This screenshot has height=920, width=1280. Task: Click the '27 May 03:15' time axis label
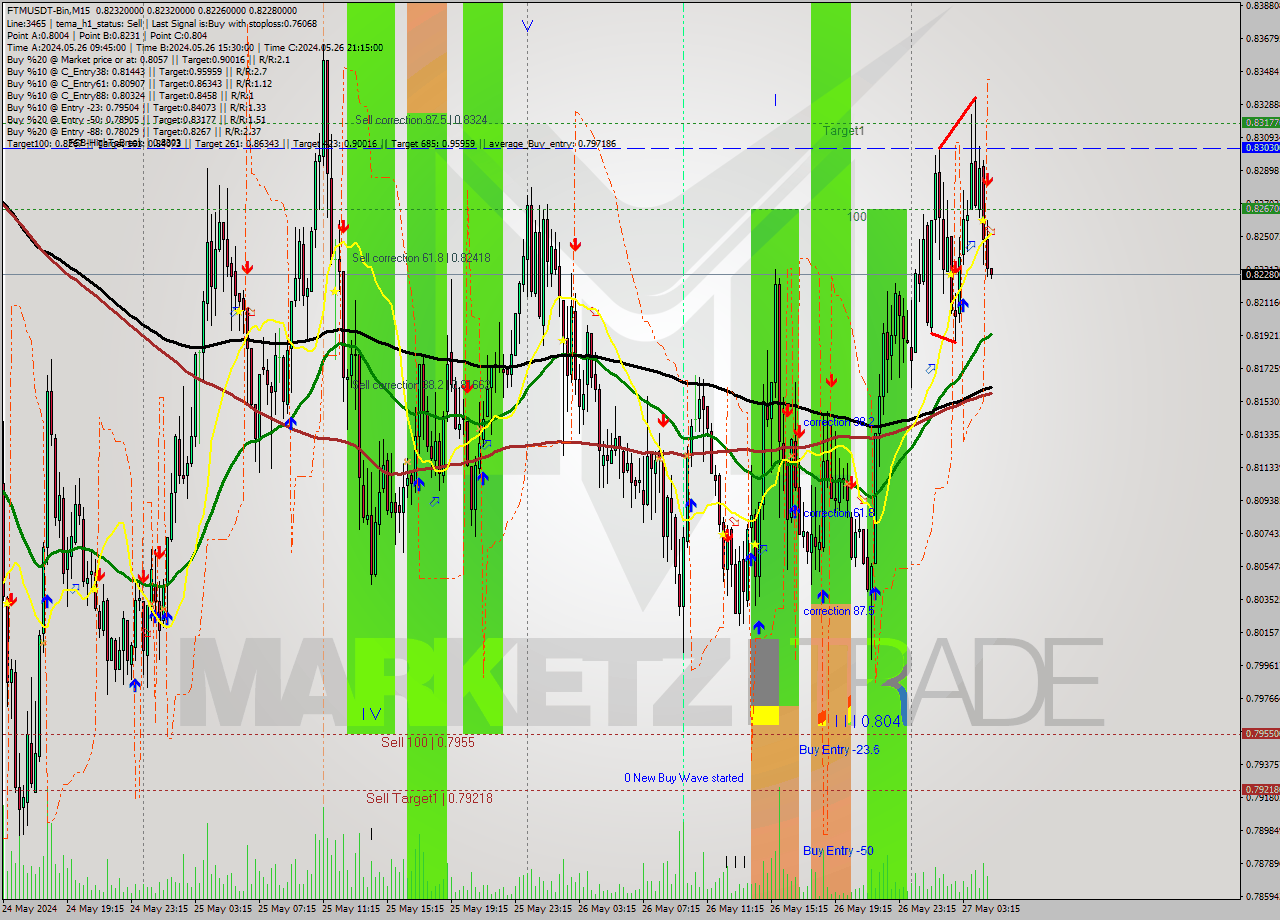pos(991,909)
